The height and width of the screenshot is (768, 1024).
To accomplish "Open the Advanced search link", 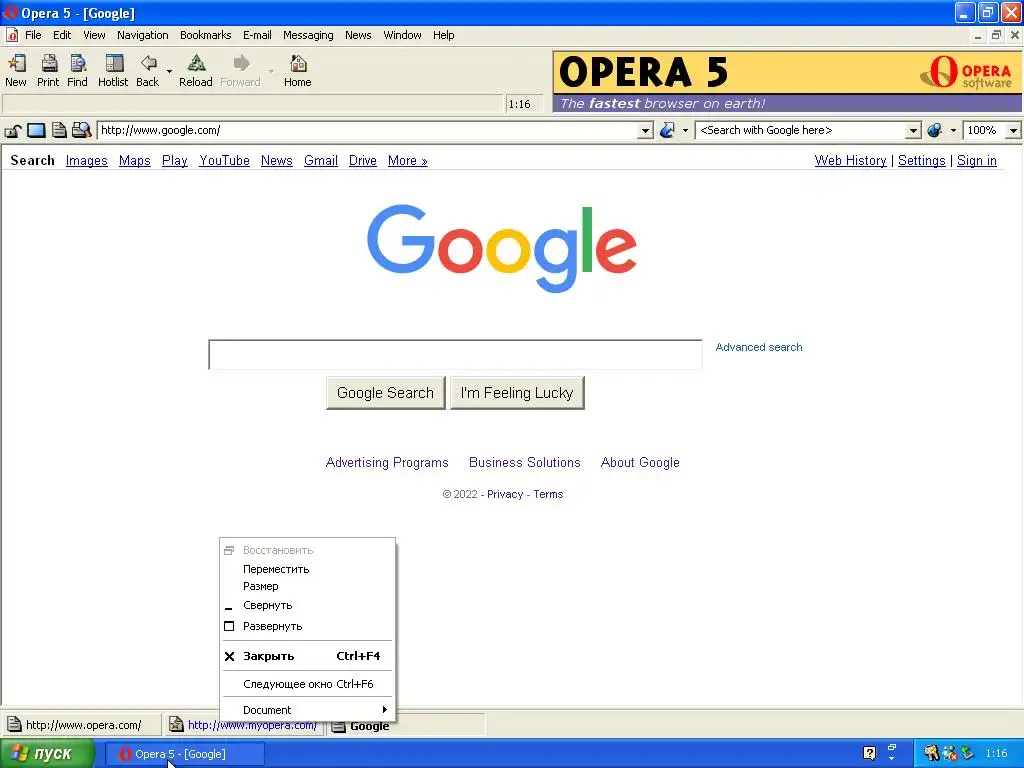I will [x=759, y=347].
